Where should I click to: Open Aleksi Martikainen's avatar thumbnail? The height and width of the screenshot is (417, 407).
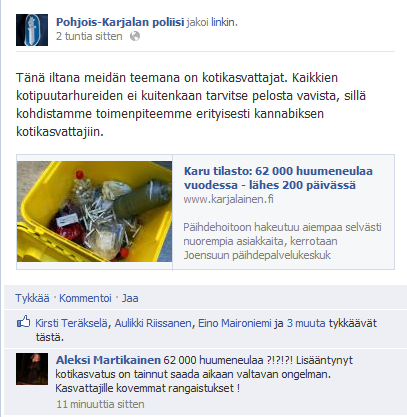click(32, 369)
